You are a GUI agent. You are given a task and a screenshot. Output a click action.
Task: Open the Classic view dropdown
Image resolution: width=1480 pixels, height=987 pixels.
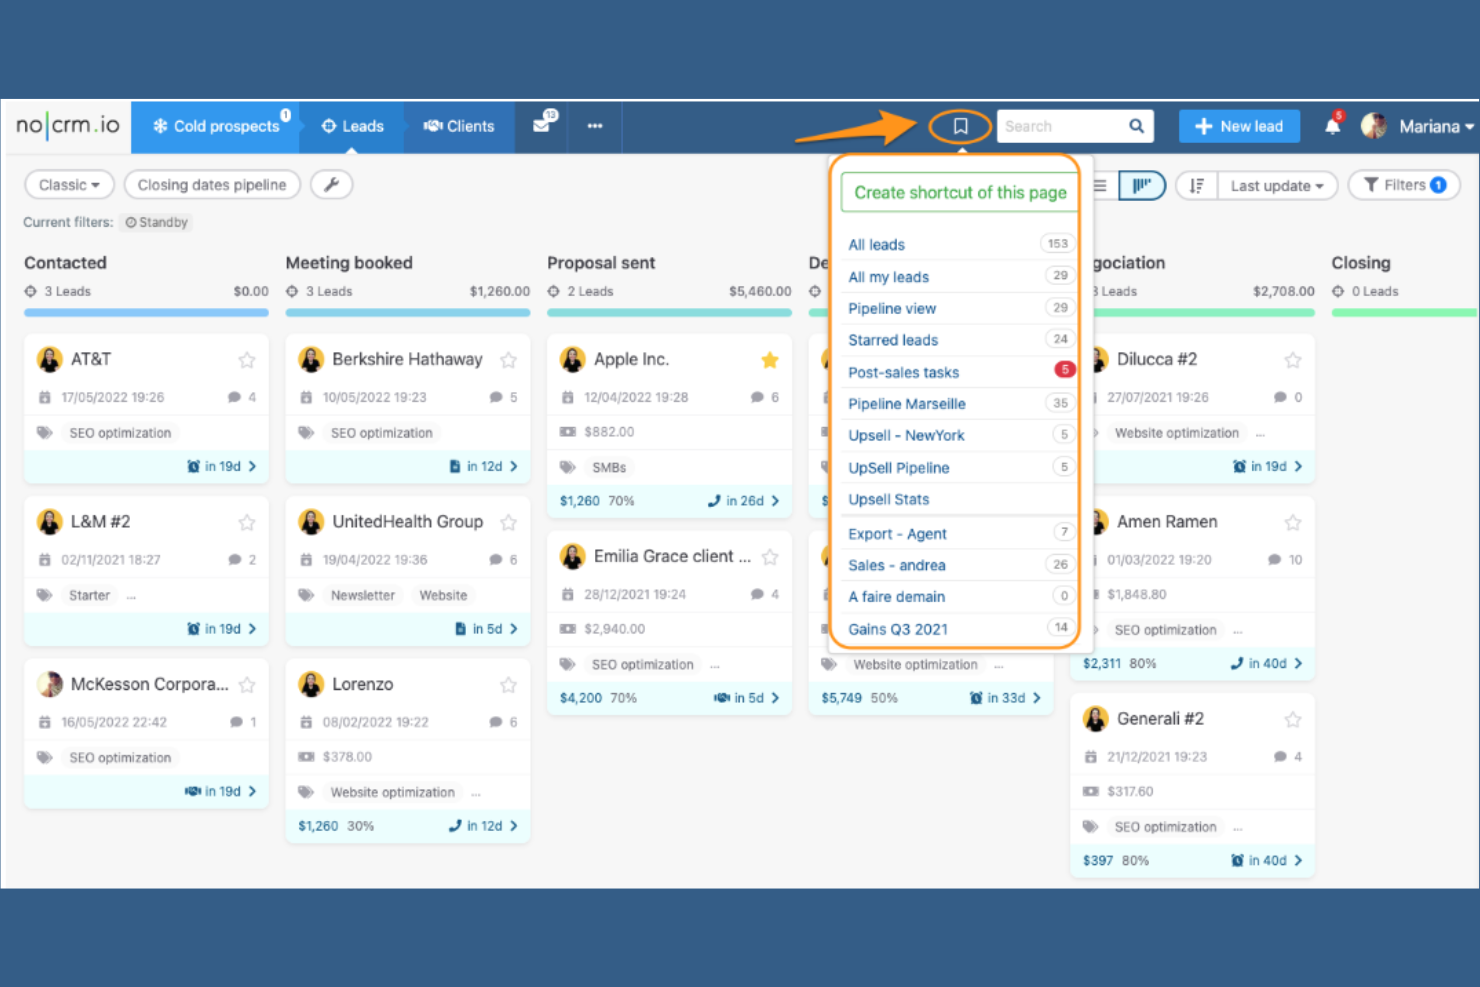pos(69,185)
